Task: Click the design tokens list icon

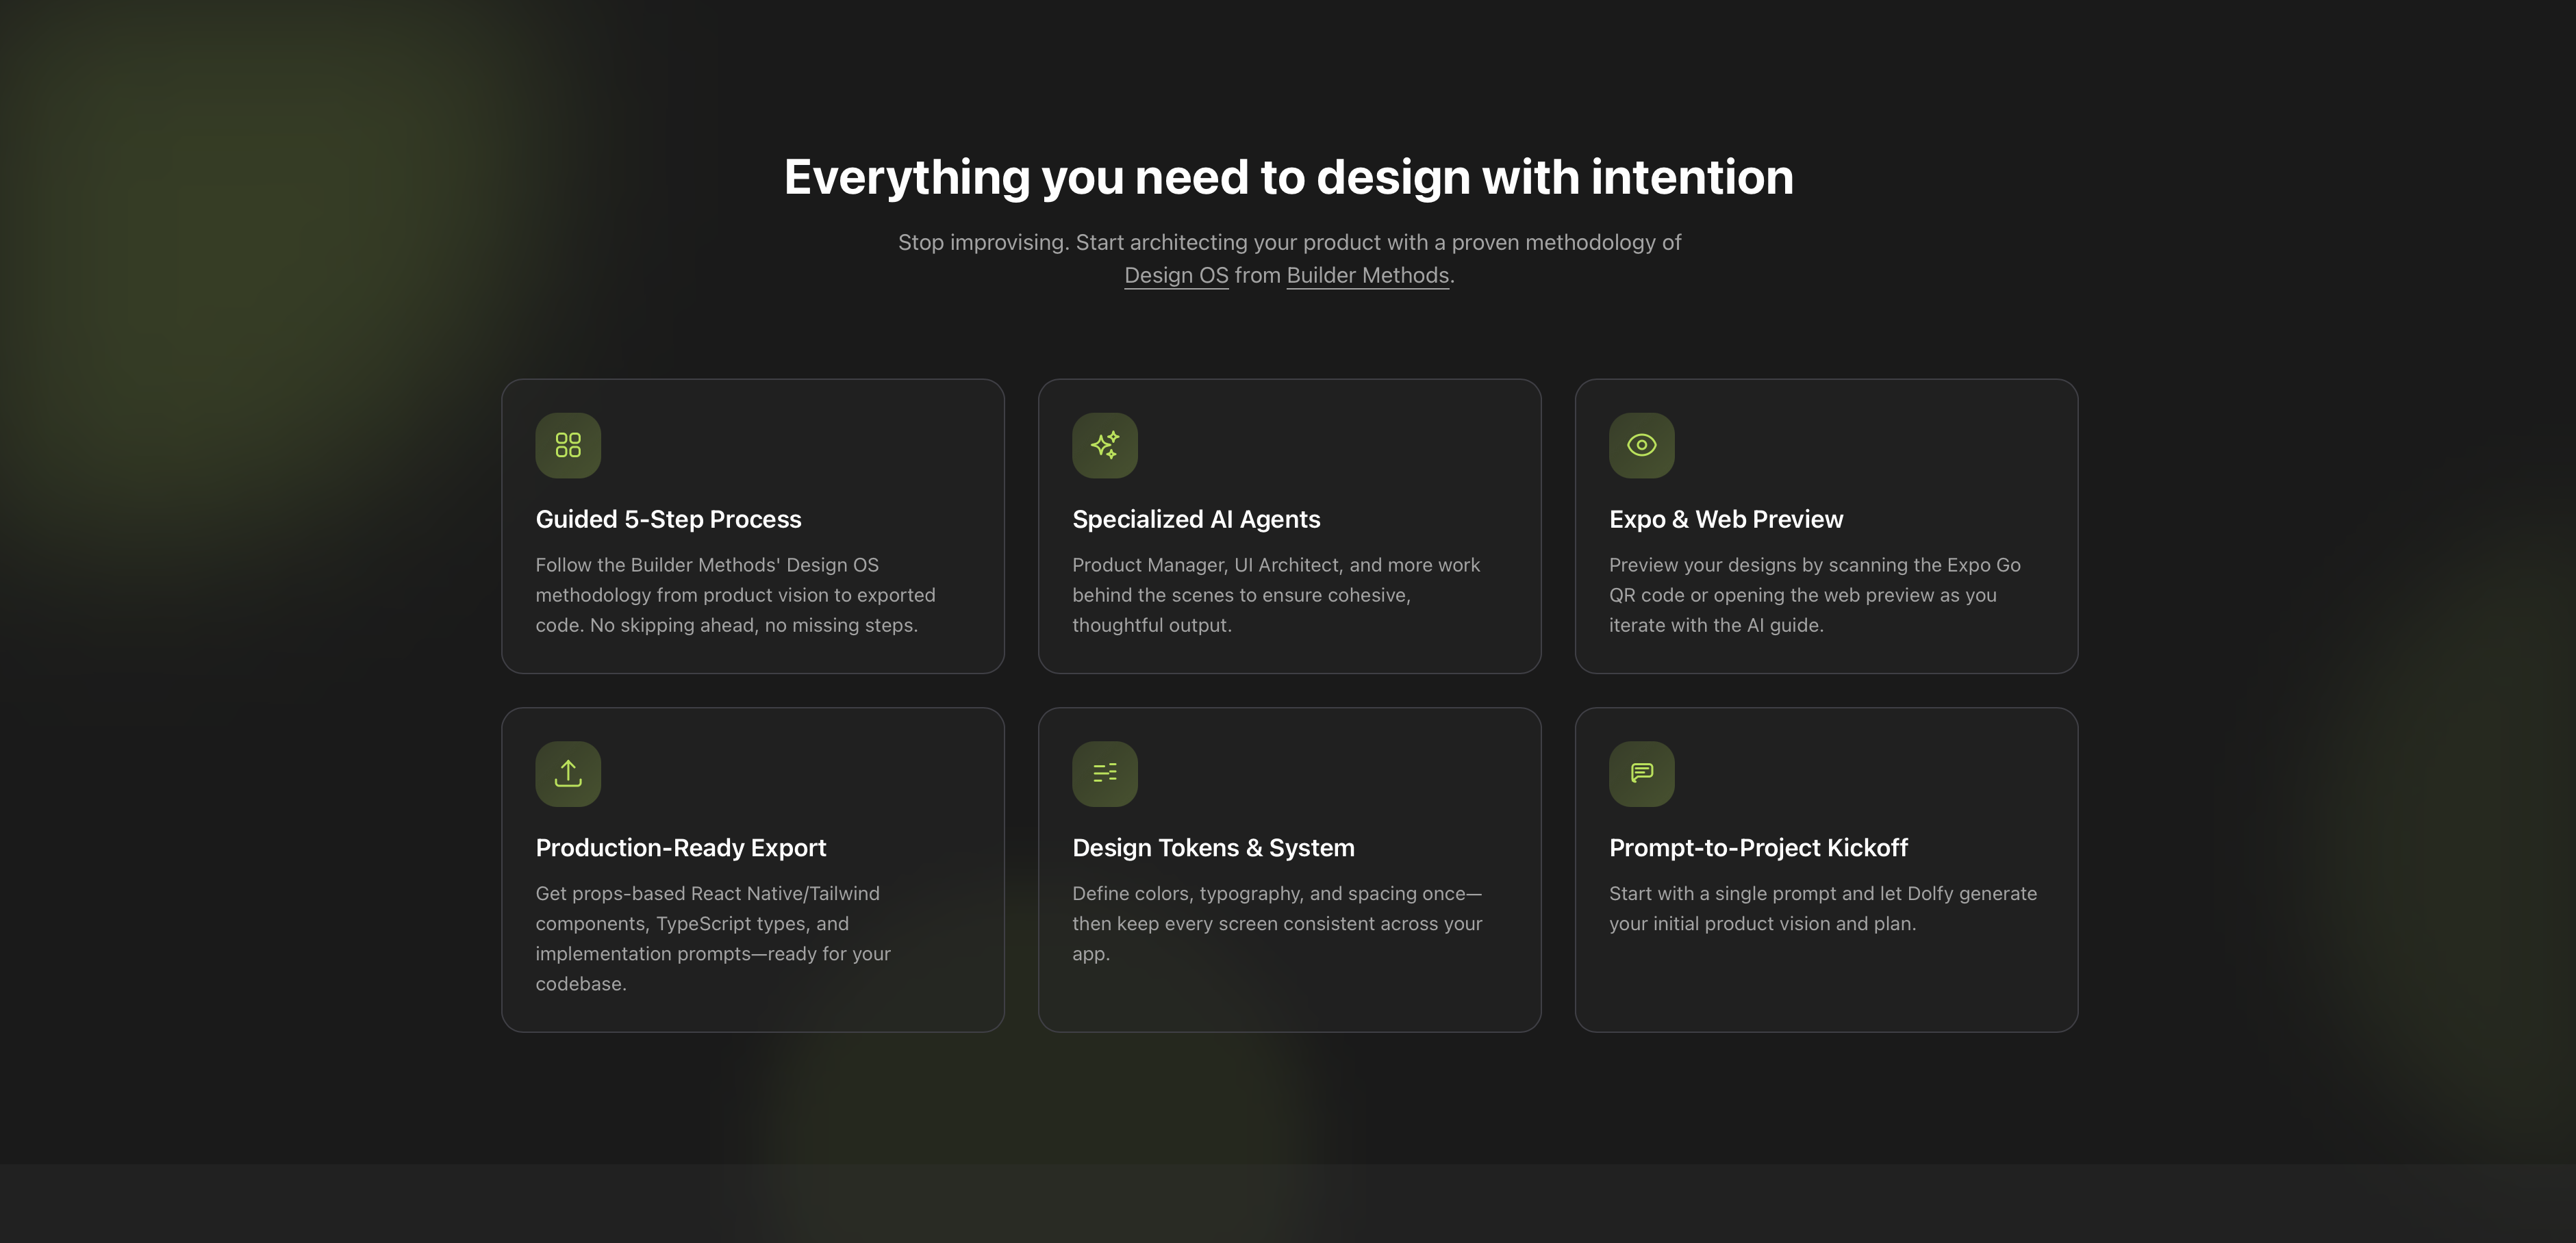Action: [x=1104, y=773]
